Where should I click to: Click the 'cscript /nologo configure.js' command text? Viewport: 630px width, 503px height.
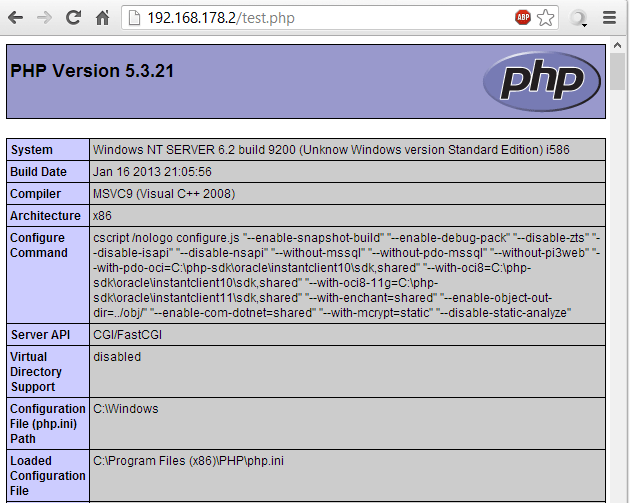click(x=166, y=237)
